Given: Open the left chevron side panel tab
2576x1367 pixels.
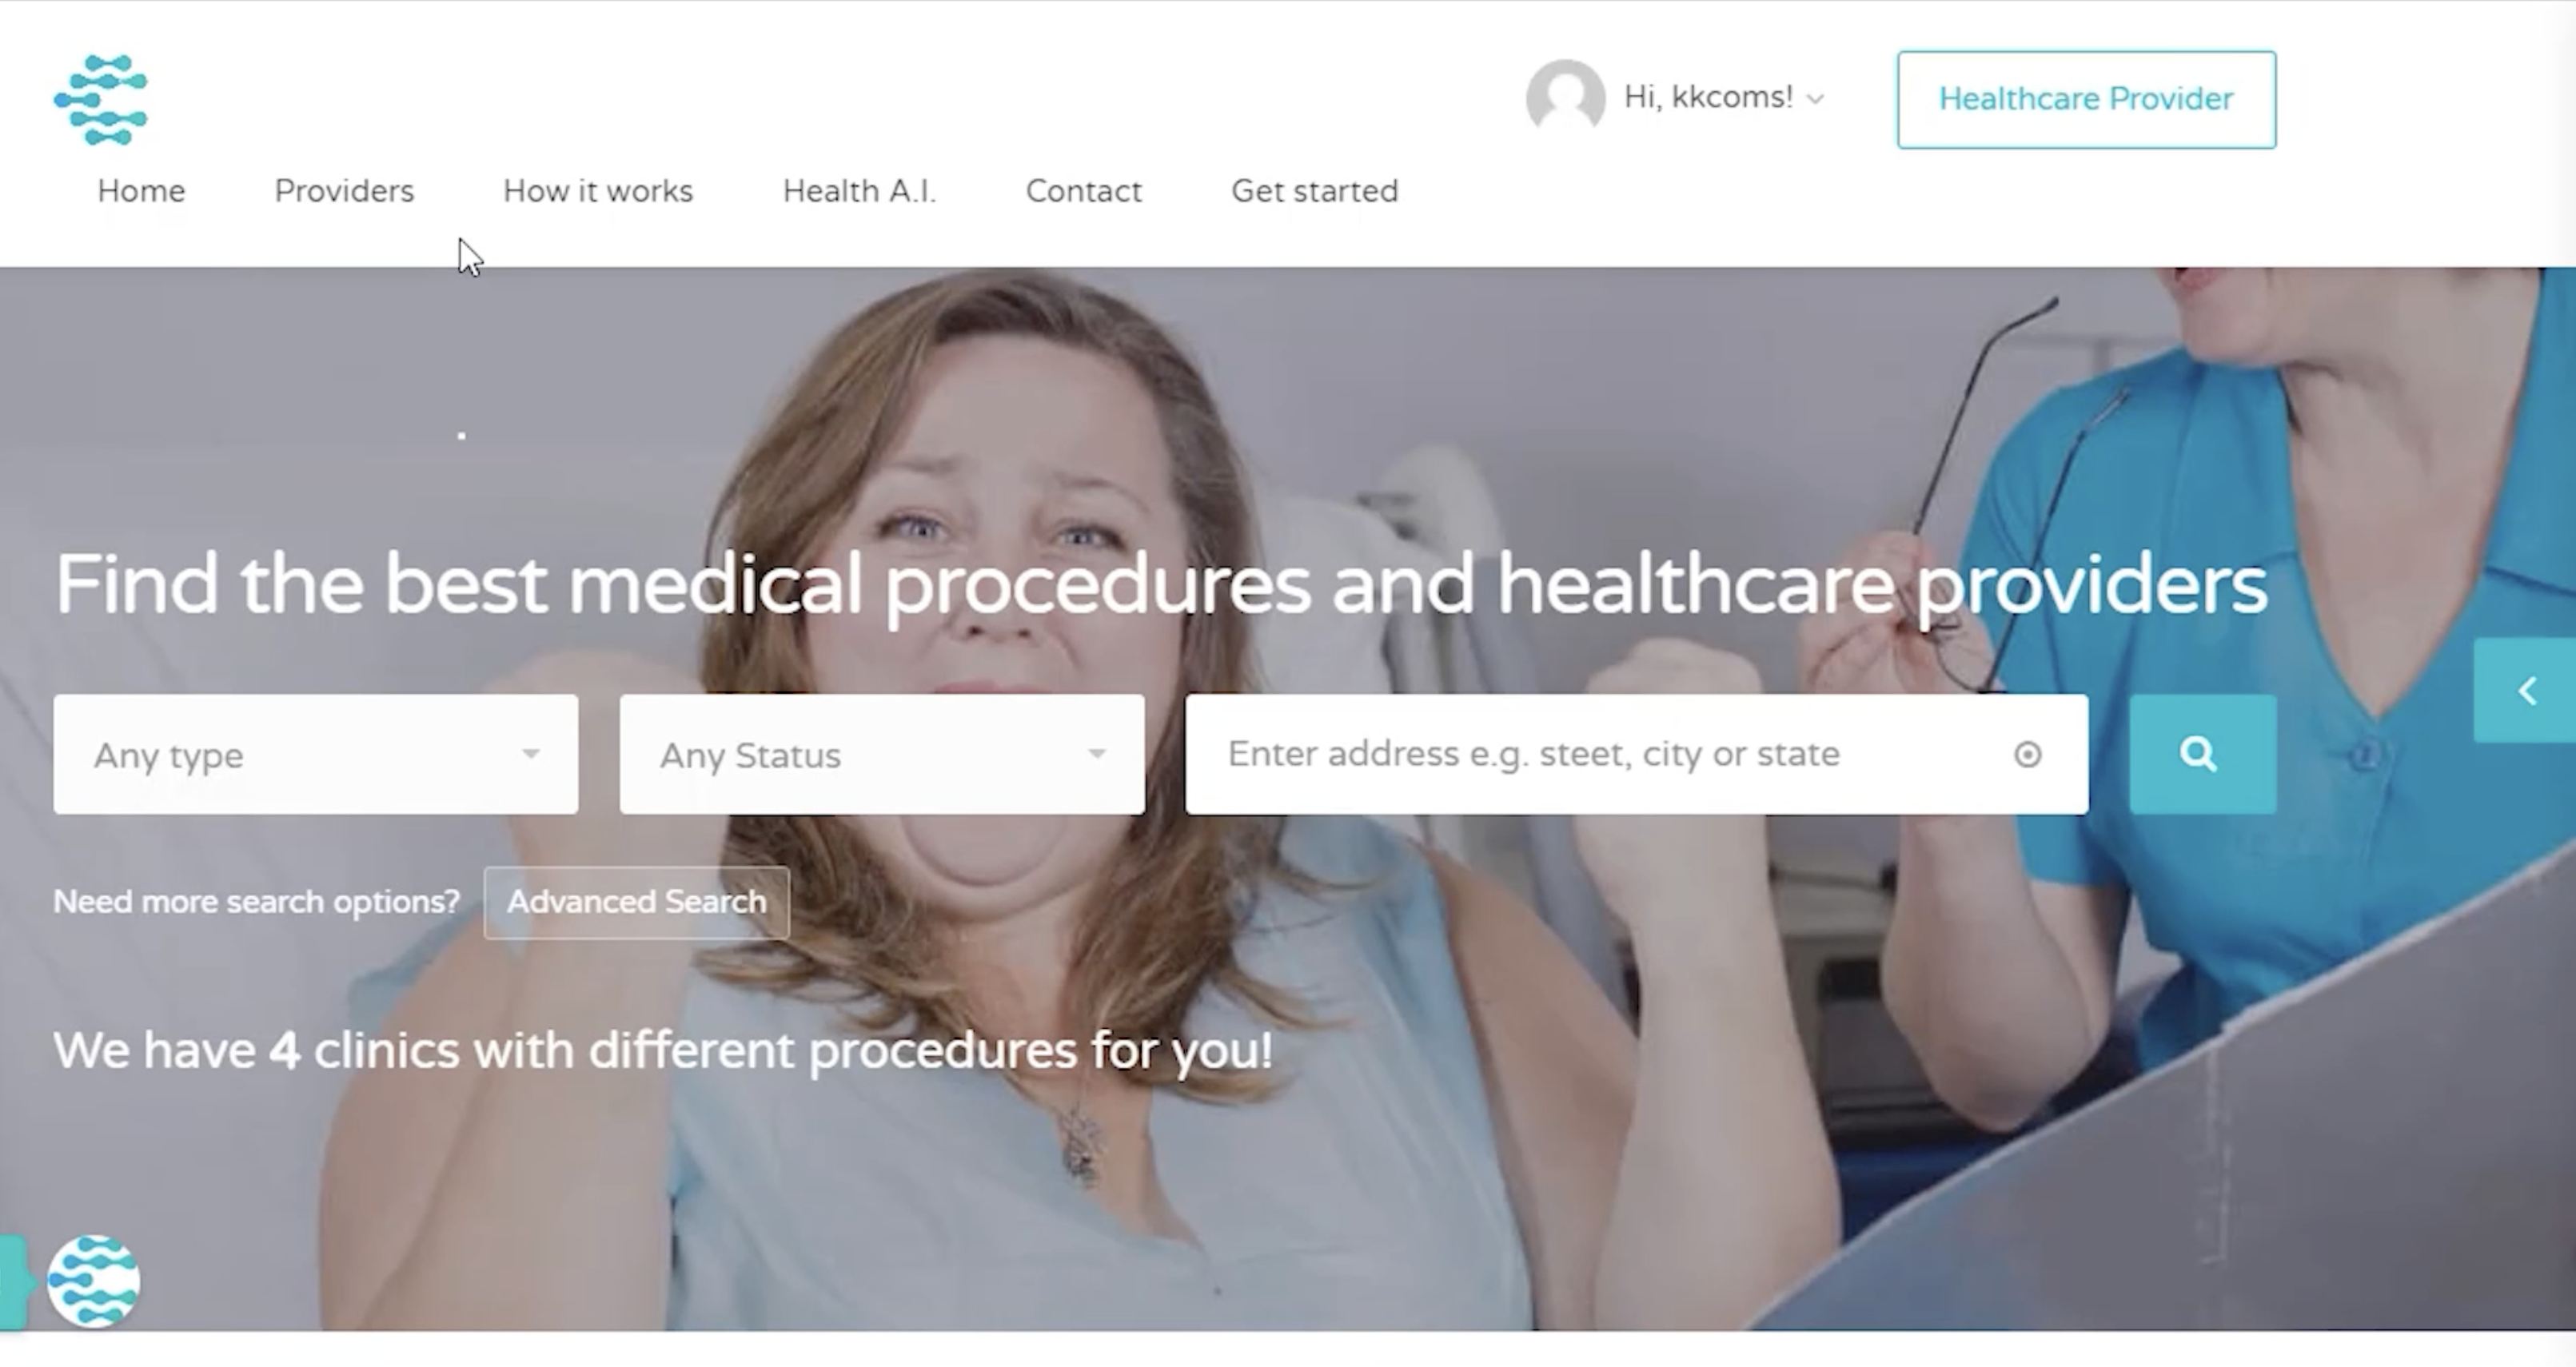Looking at the screenshot, I should pos(2524,690).
